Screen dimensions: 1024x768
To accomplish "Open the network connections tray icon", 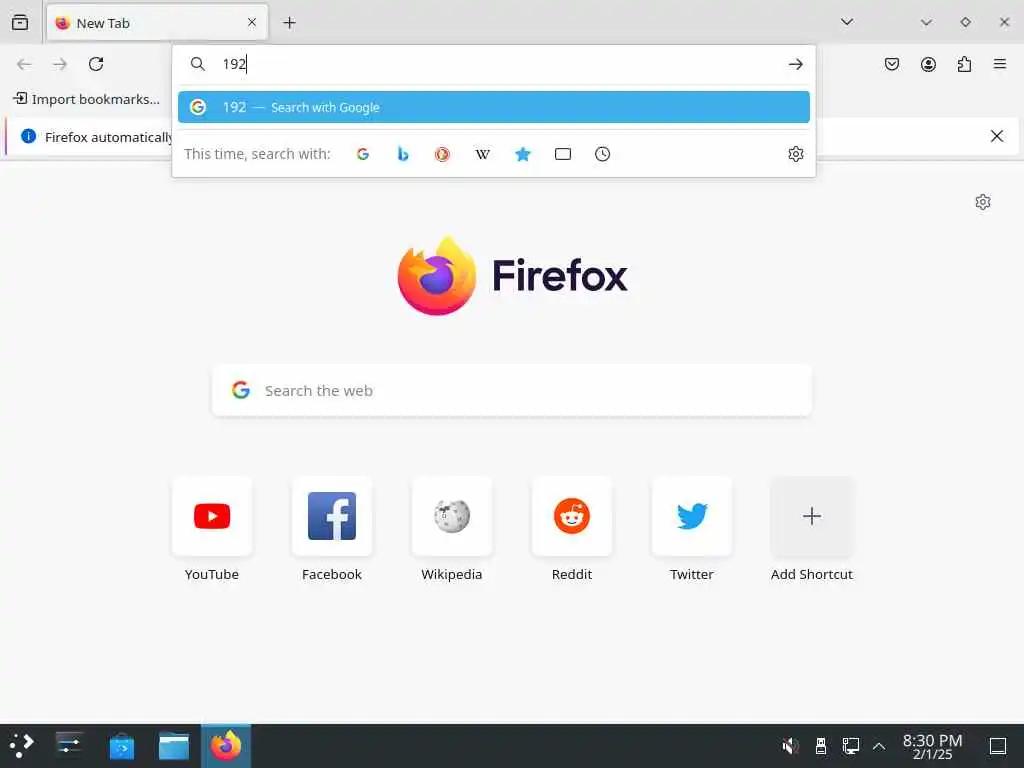I will coord(851,746).
